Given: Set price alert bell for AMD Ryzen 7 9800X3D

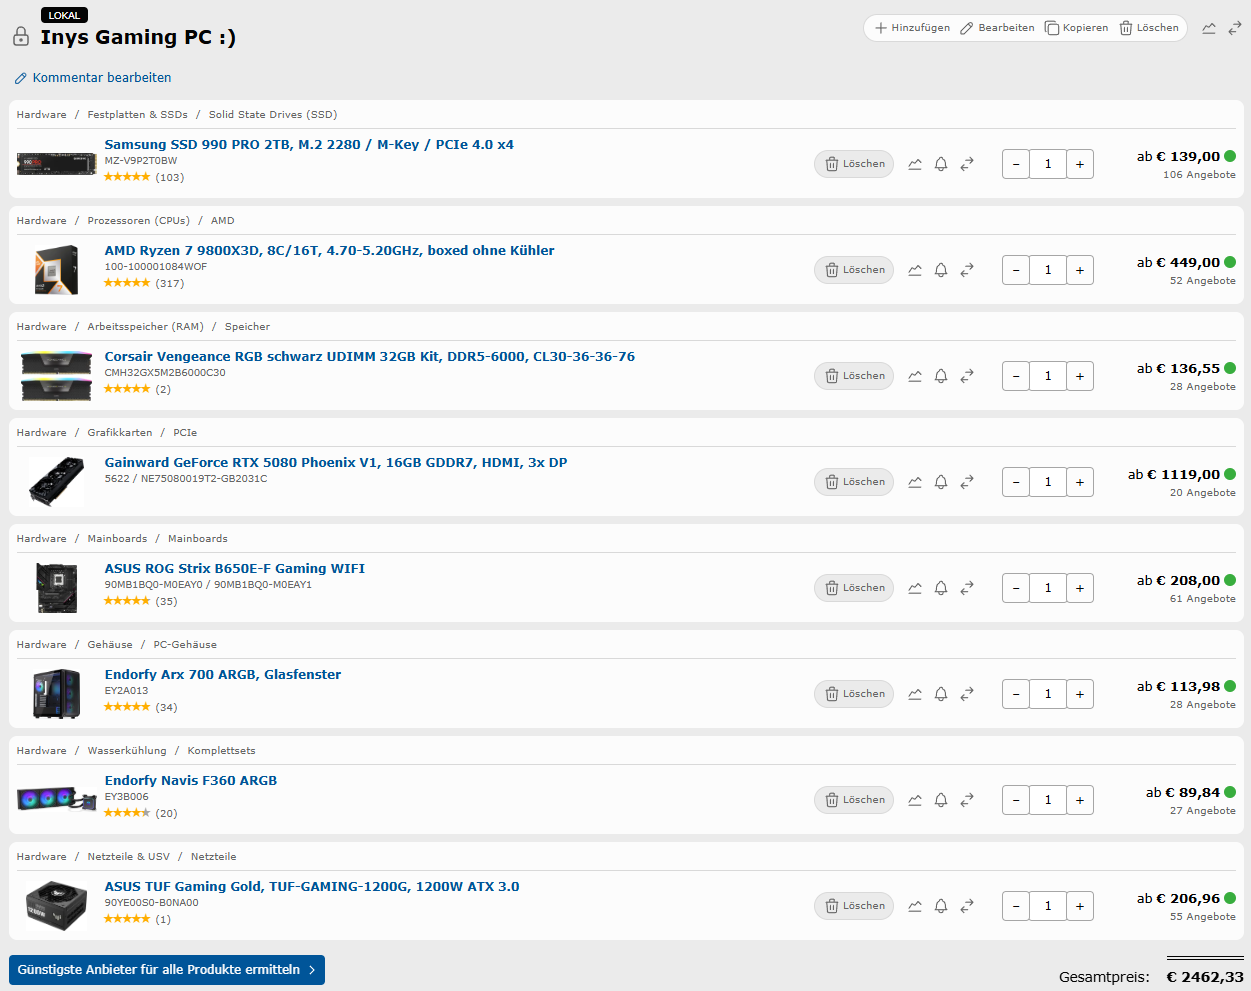Looking at the screenshot, I should tap(941, 270).
